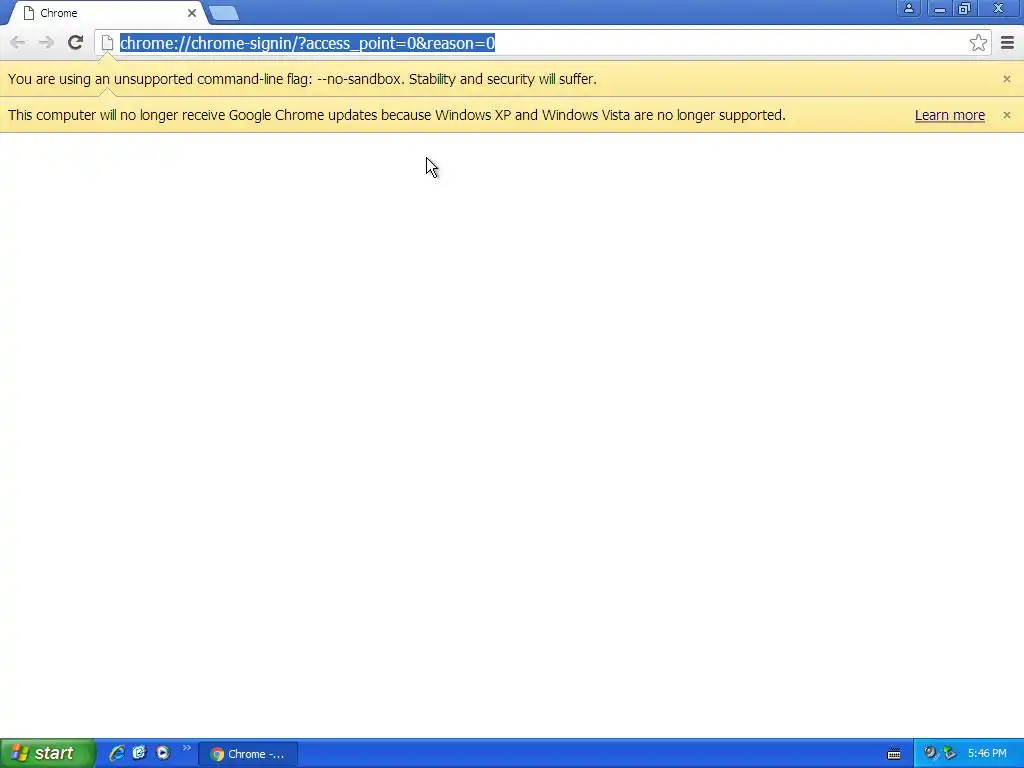
Task: Dismiss the no-sandbox warning infobar
Action: (x=1006, y=79)
